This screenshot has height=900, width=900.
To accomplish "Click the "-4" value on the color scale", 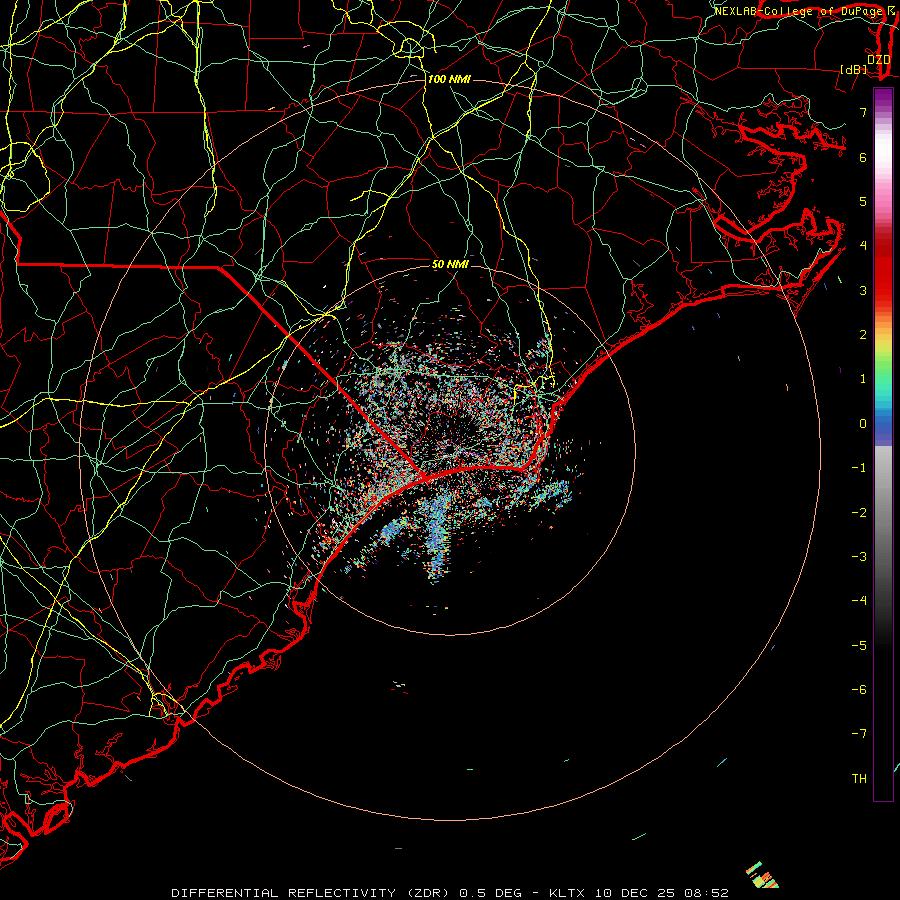I will tap(859, 600).
